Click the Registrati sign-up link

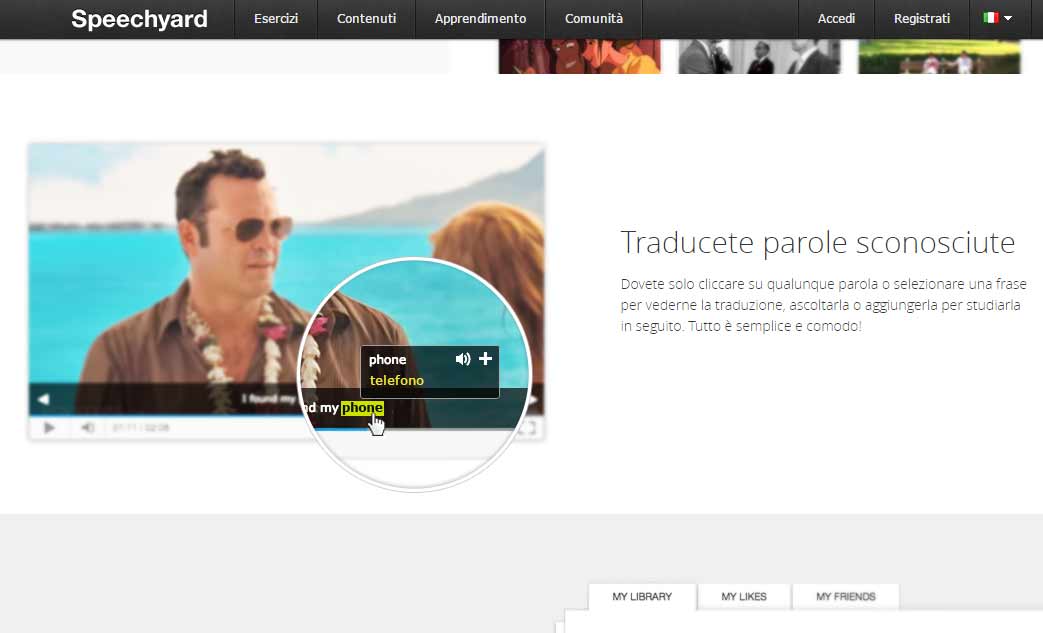tap(922, 19)
